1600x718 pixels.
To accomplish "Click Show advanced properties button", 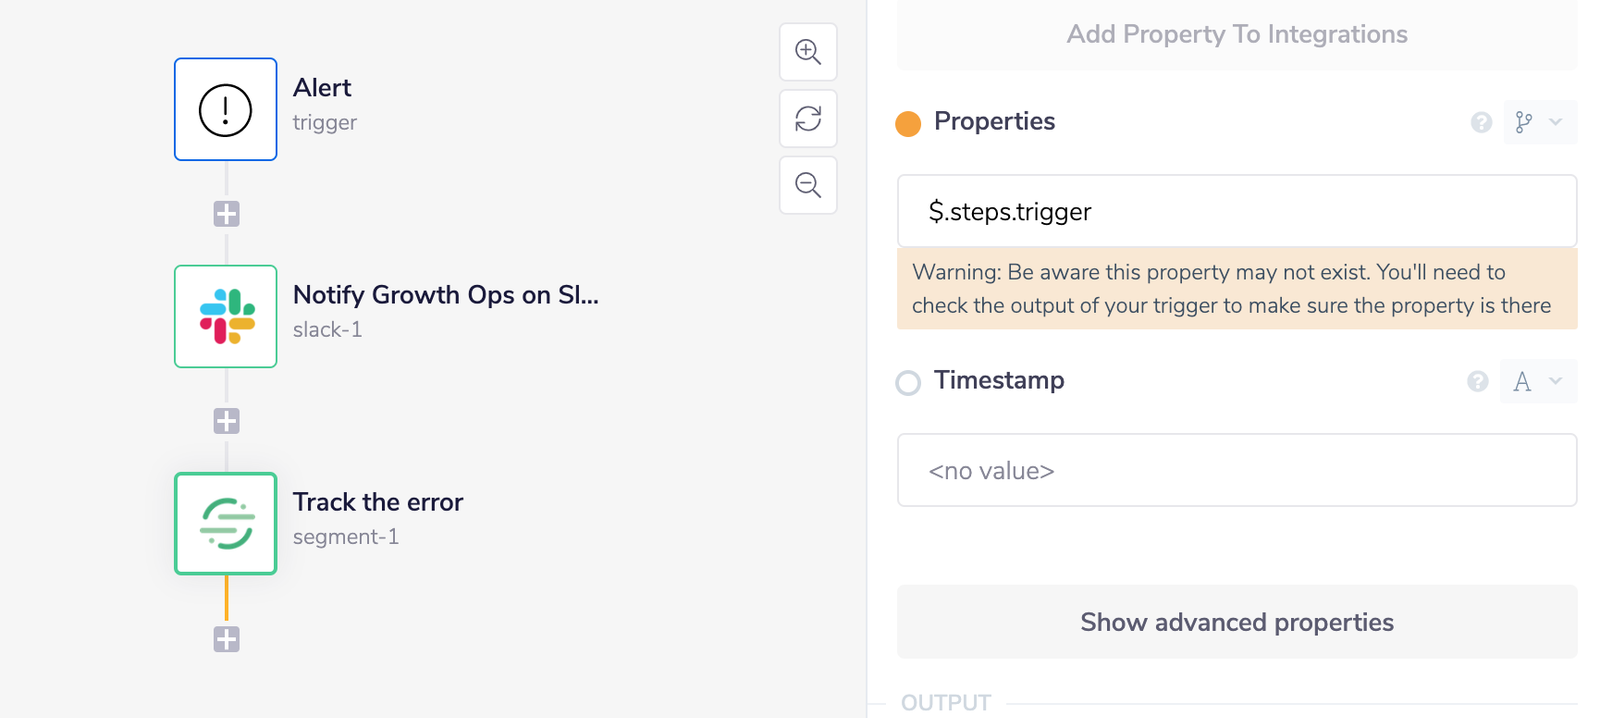I will tap(1237, 622).
